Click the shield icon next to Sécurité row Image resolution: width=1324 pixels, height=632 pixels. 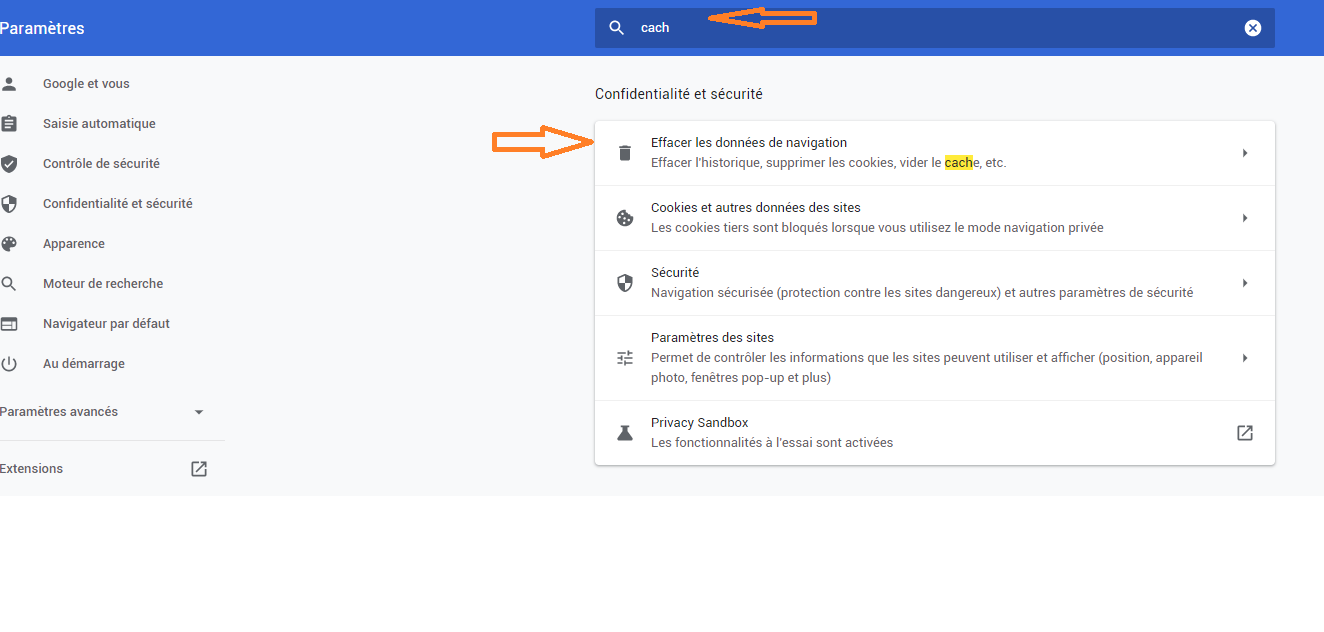click(625, 283)
